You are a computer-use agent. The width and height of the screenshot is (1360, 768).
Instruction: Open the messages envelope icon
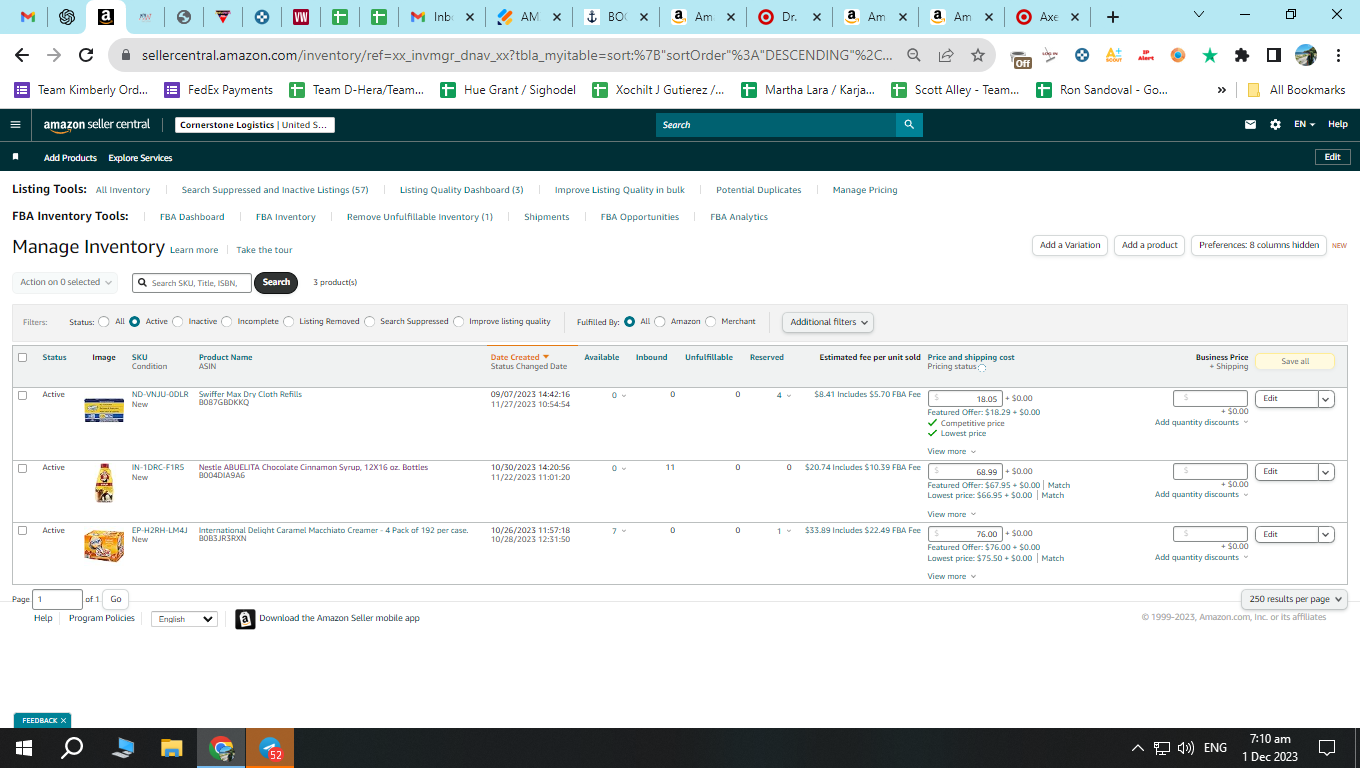tap(1250, 125)
